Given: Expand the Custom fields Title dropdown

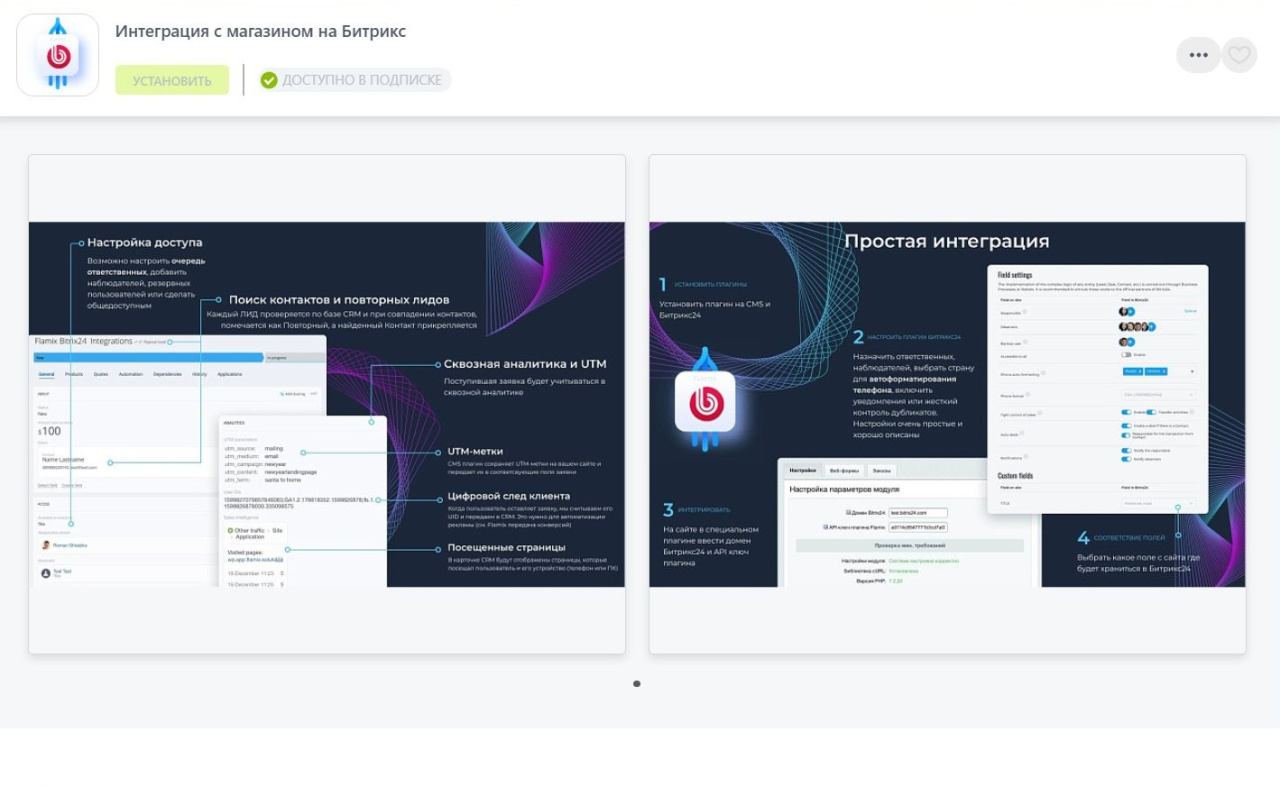Looking at the screenshot, I should (1158, 503).
